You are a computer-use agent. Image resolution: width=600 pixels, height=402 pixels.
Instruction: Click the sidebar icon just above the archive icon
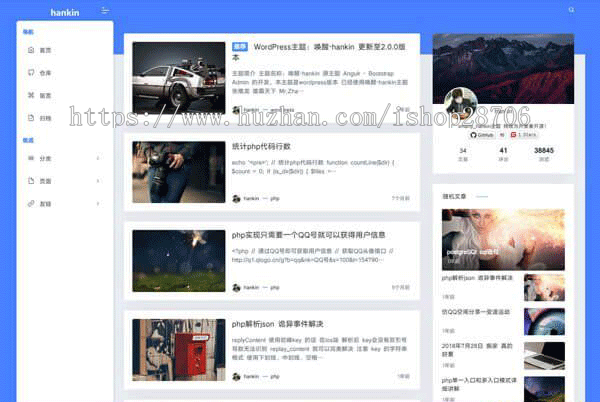(31, 95)
